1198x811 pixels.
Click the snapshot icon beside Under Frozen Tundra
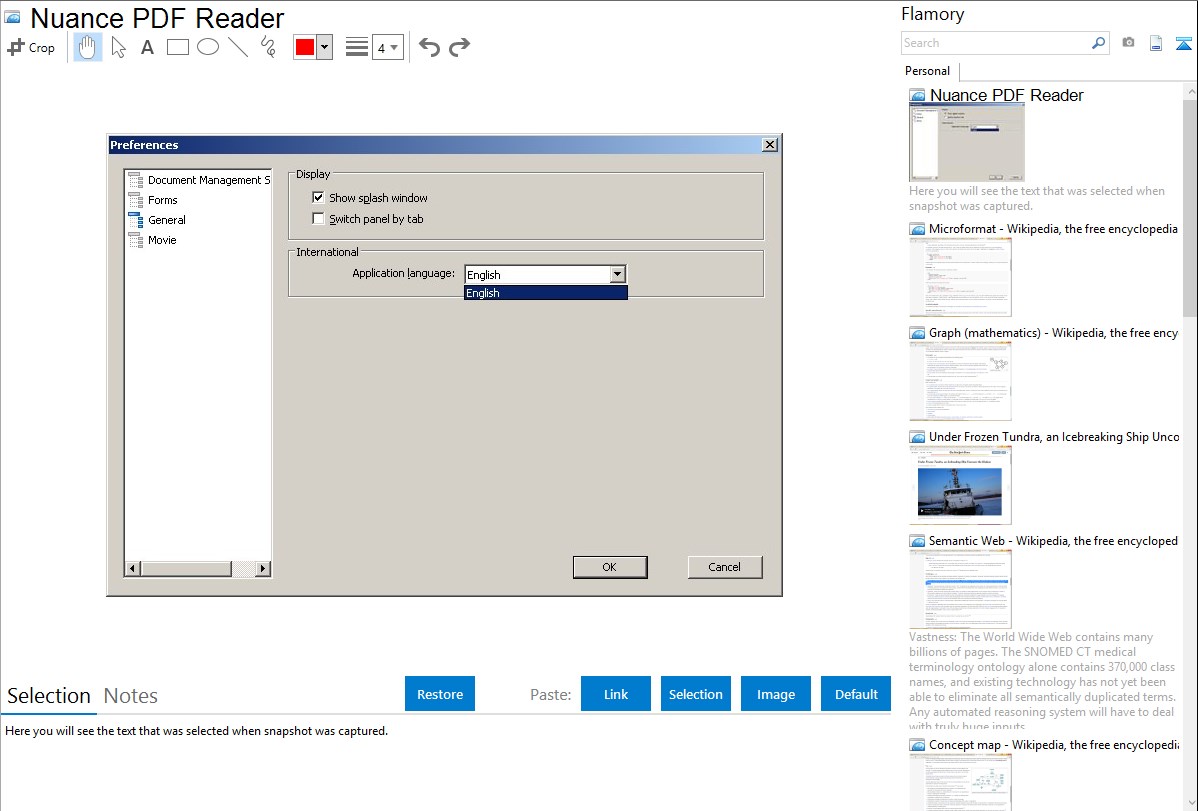pyautogui.click(x=917, y=437)
